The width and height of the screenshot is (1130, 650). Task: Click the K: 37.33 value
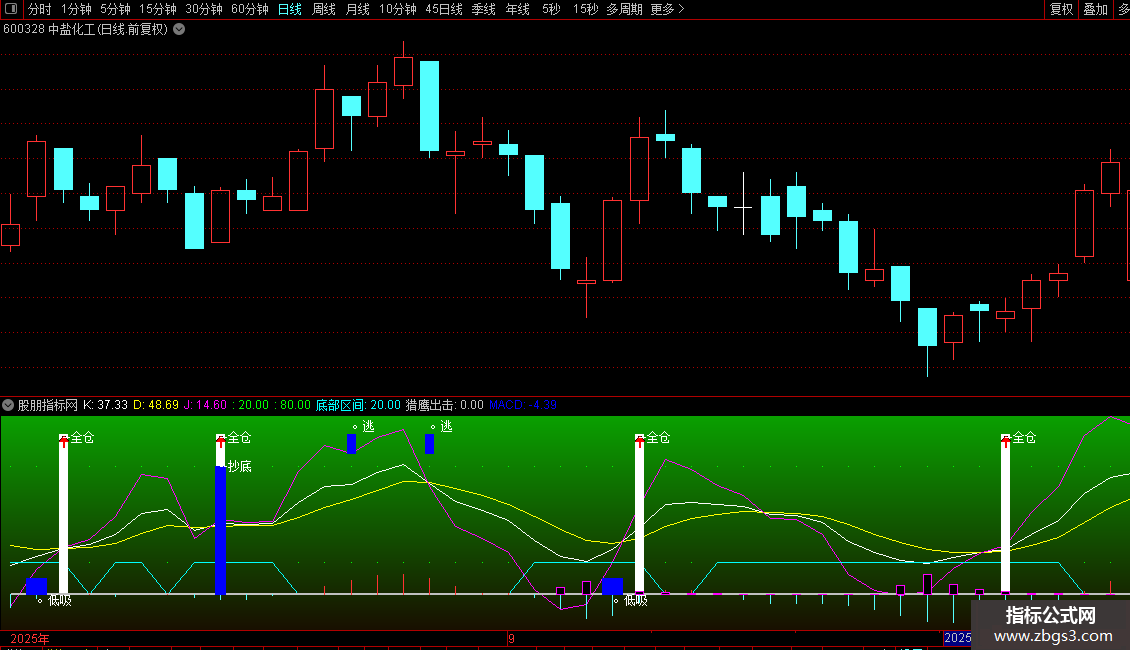tap(105, 405)
